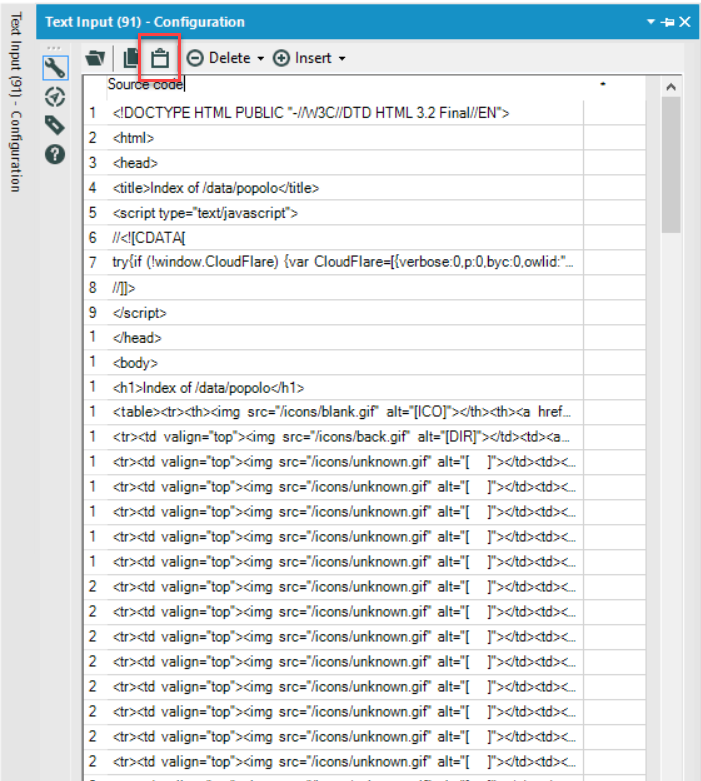Select the </head> cell
This screenshot has height=781, width=701.
[x=345, y=338]
